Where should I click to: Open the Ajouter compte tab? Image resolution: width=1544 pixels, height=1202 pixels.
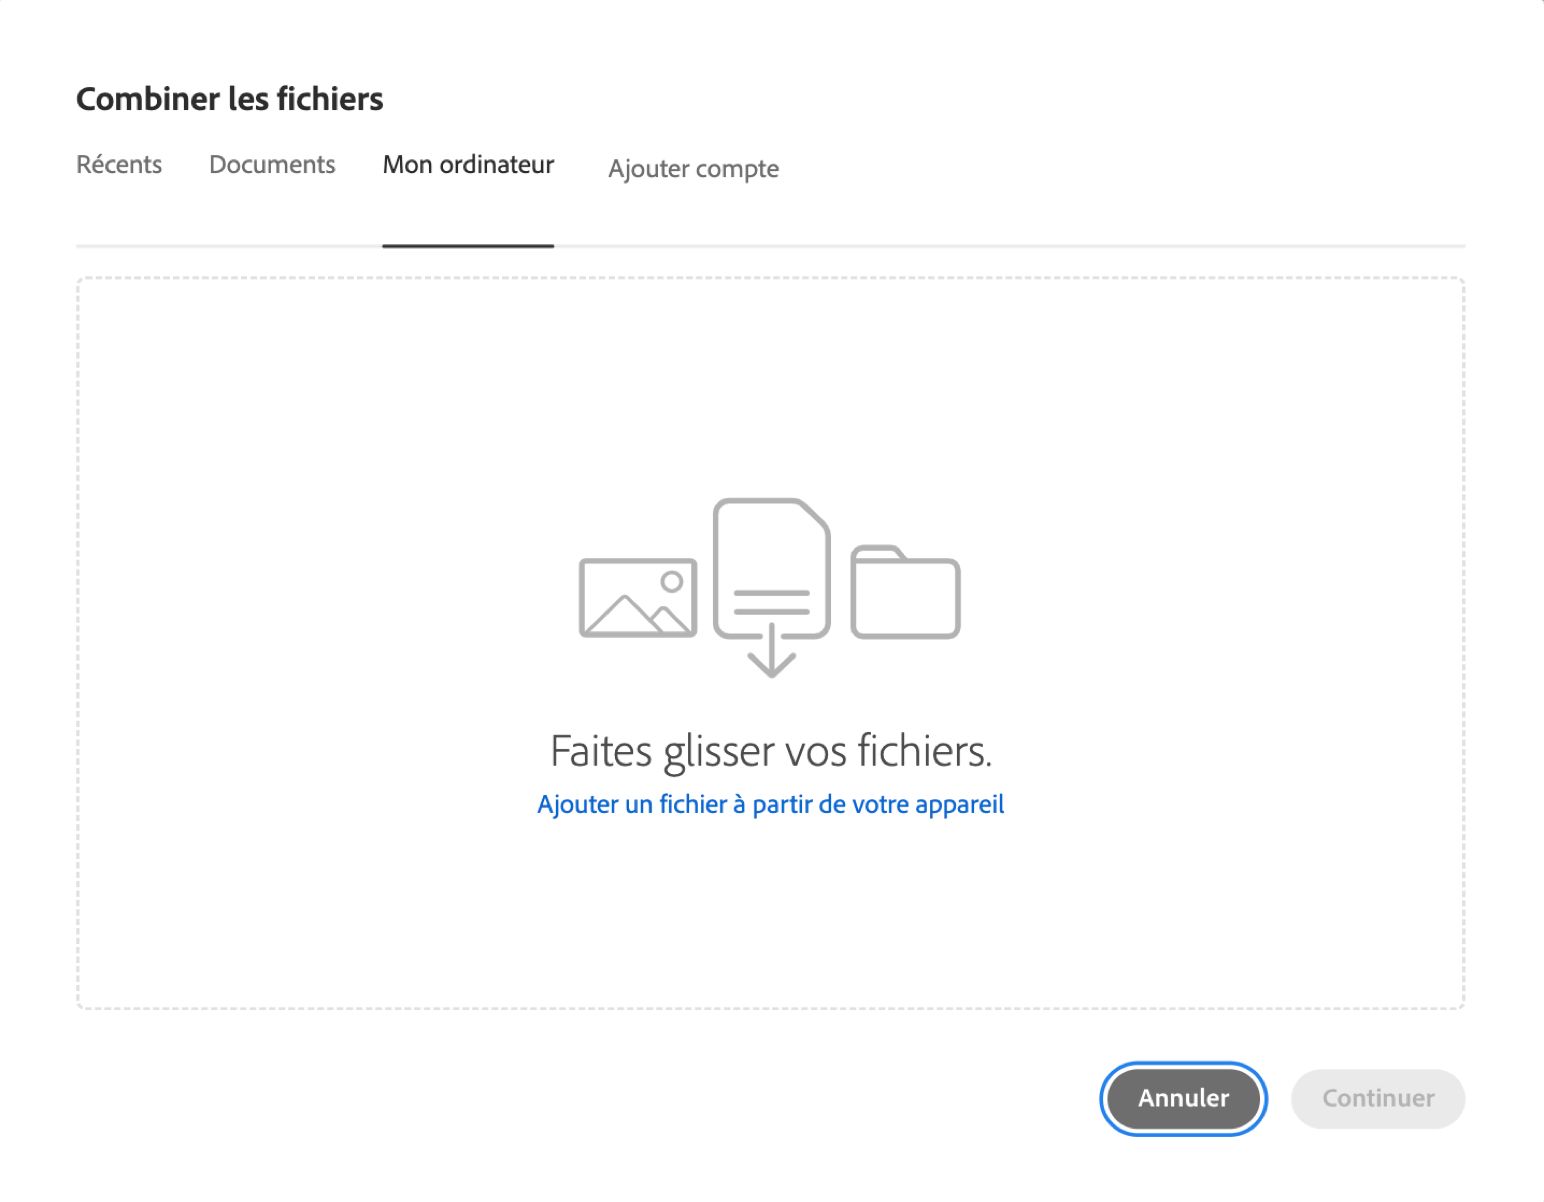693,169
